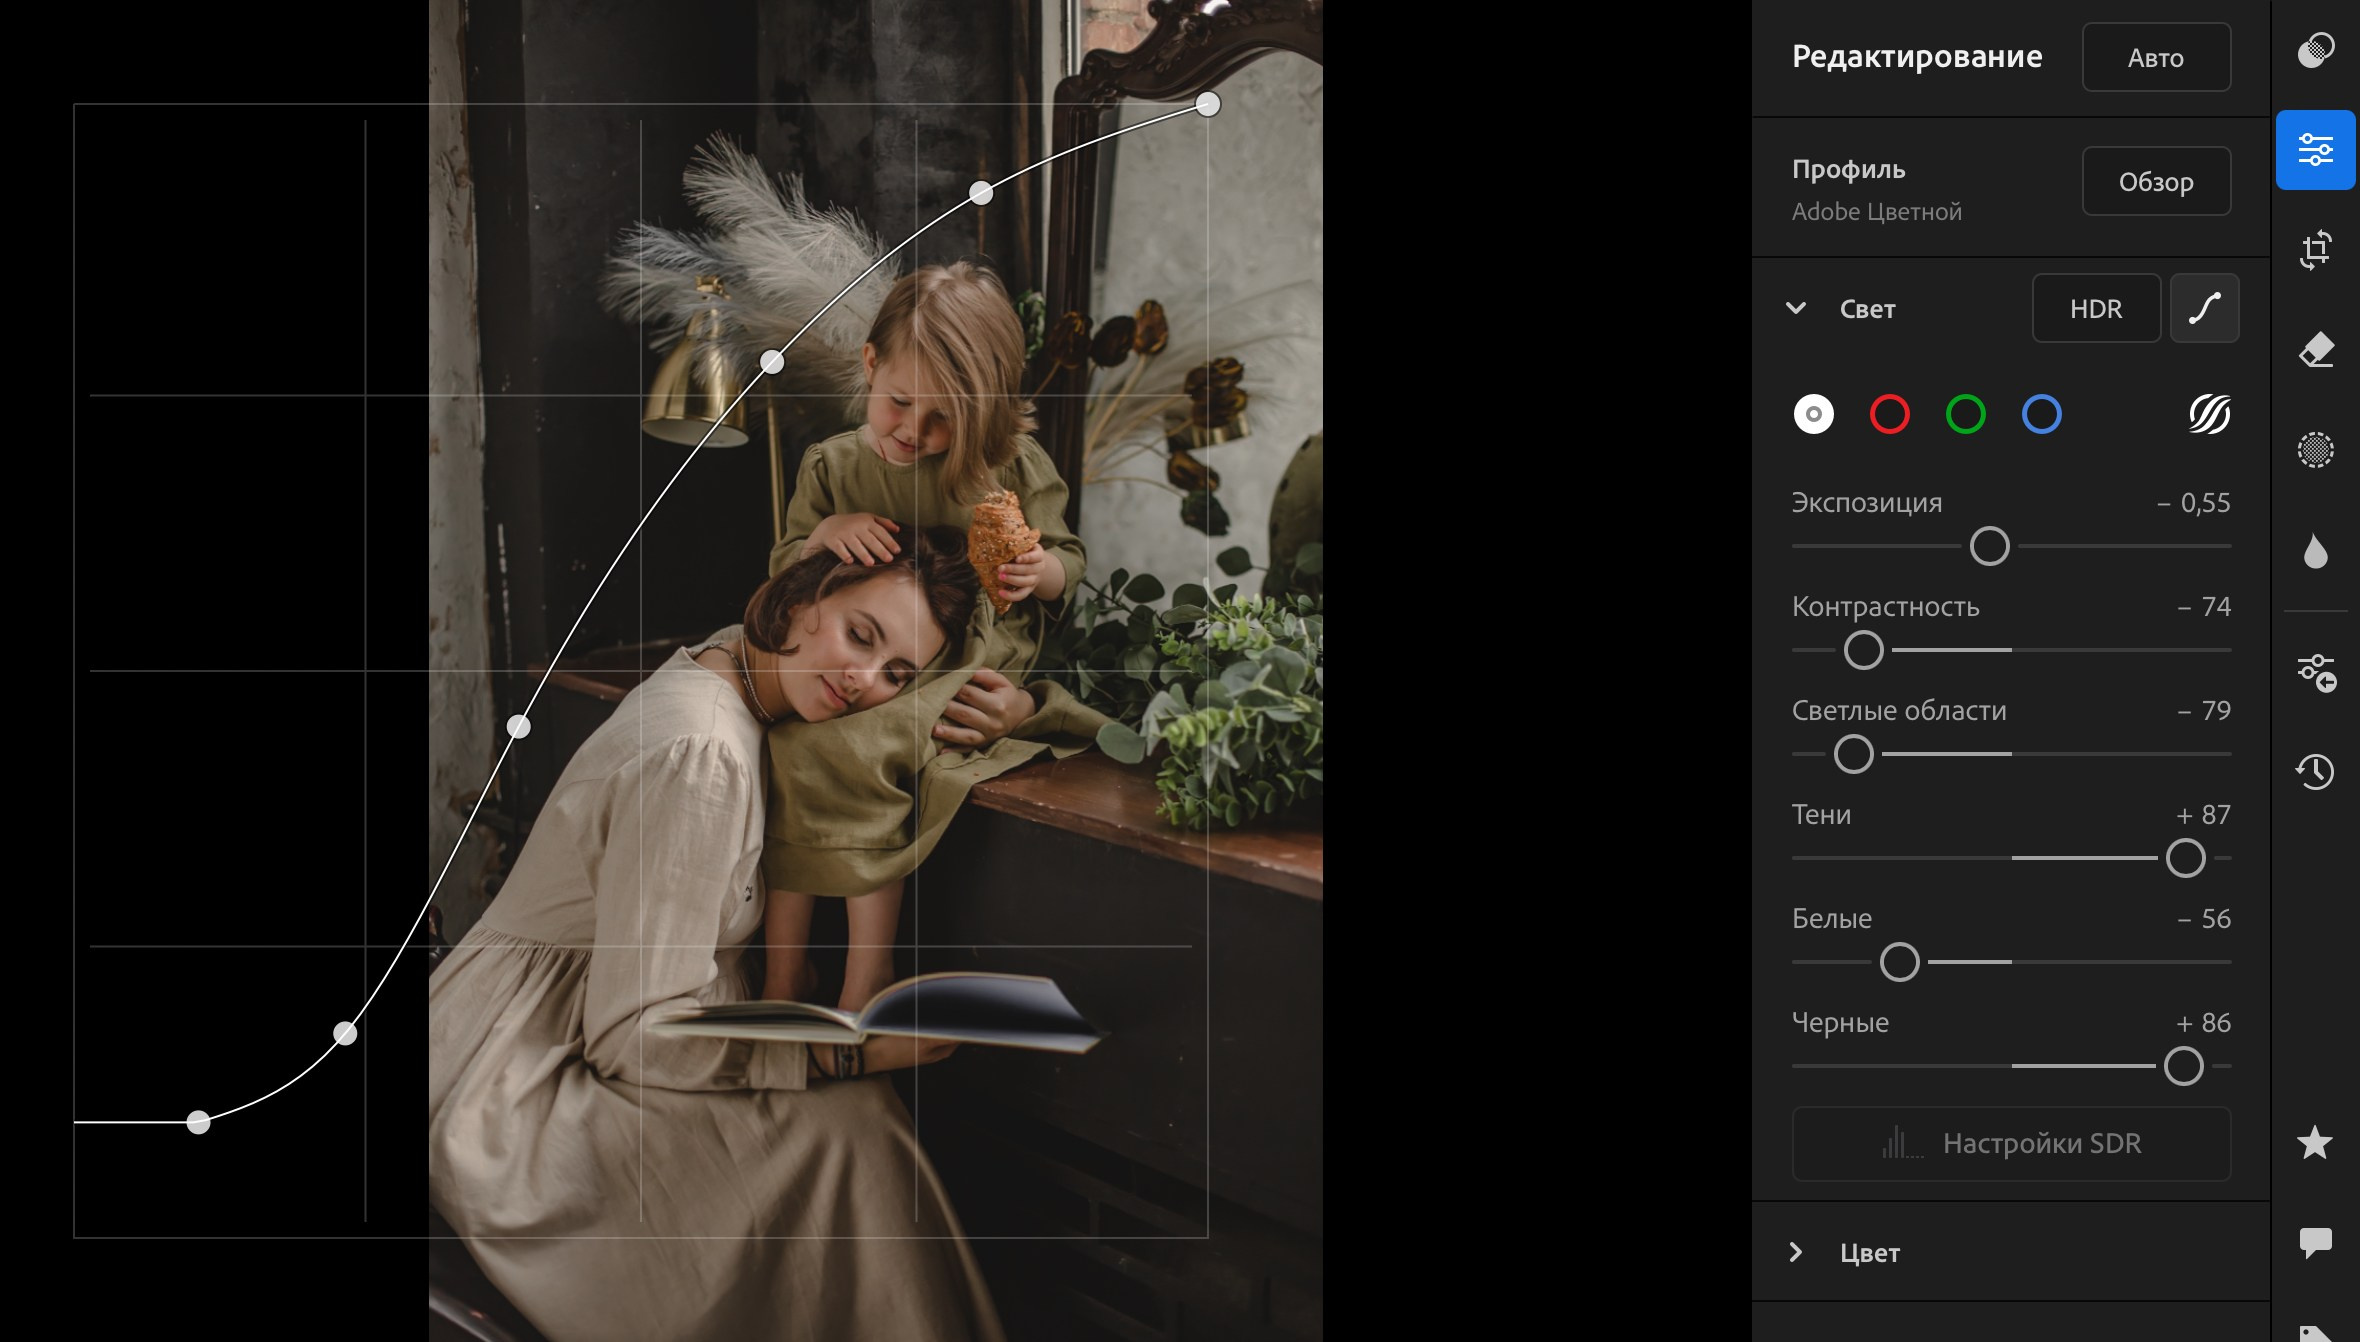Collapse the Свет section
Screen dimensions: 2360x1342
(x=1796, y=309)
